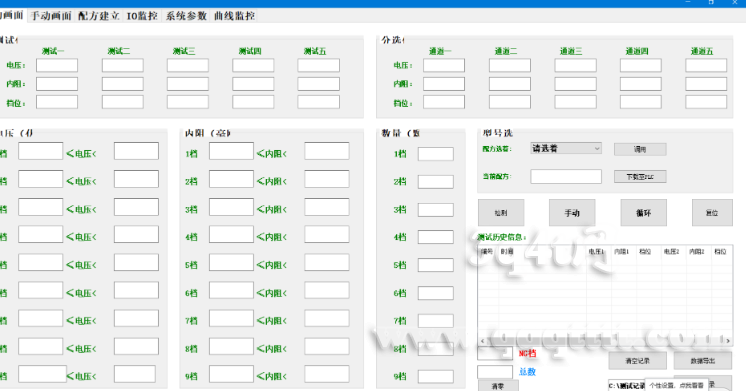Expand the 配方选择 combo box

[x=566, y=148]
